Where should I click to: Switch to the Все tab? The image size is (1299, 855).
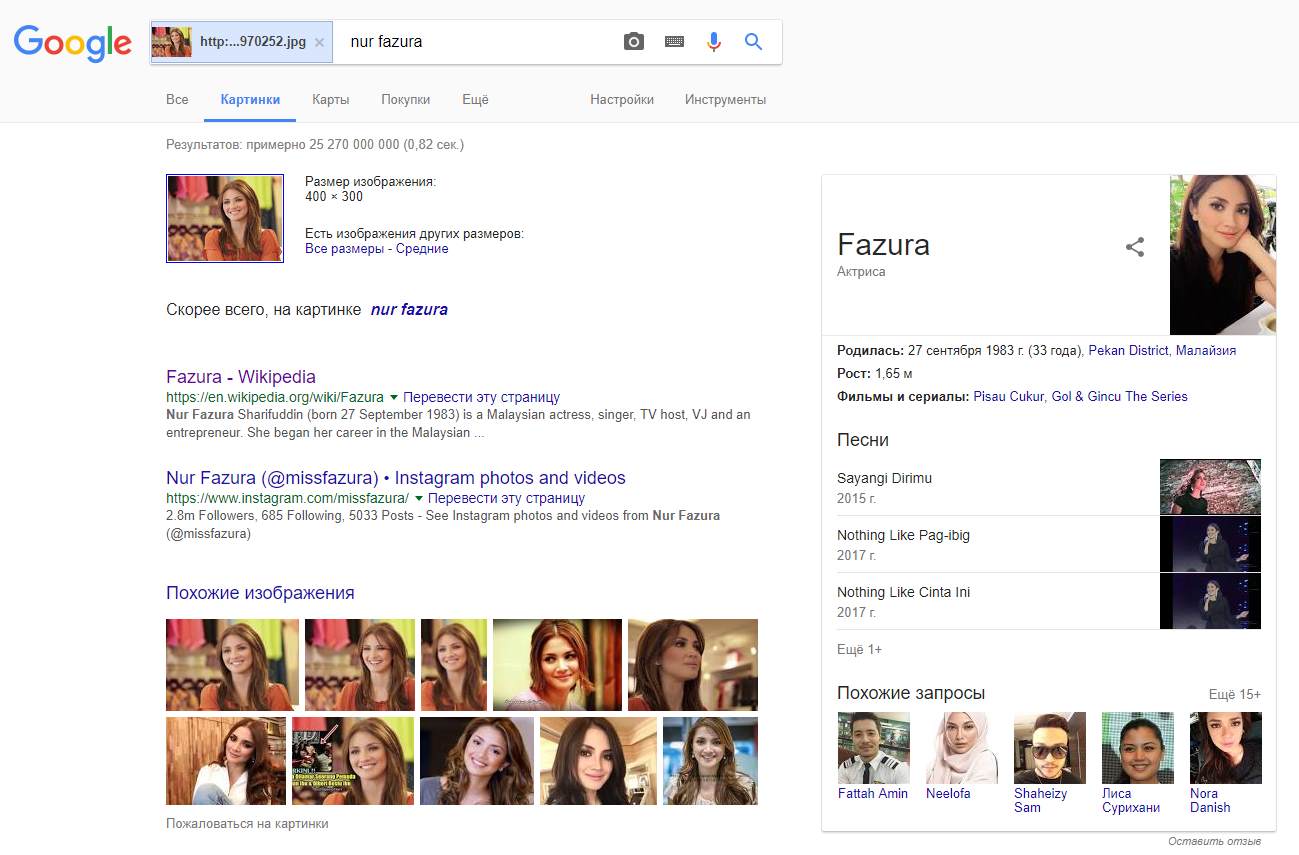[x=177, y=99]
